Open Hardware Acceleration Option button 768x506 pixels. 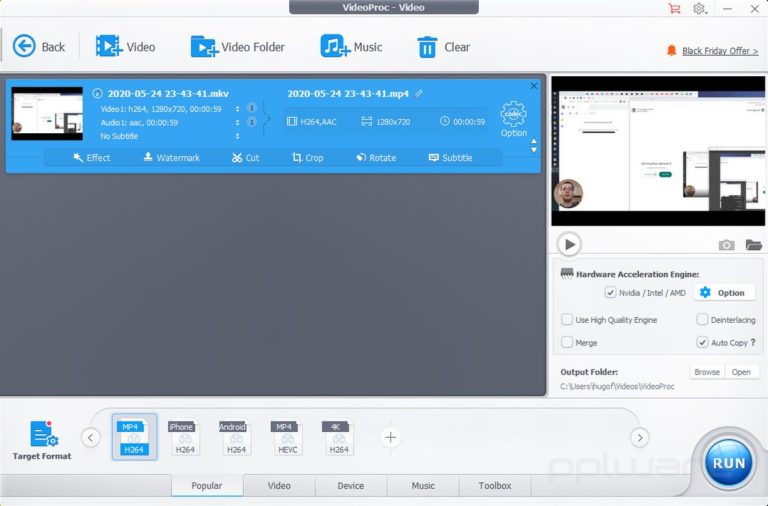[x=724, y=292]
